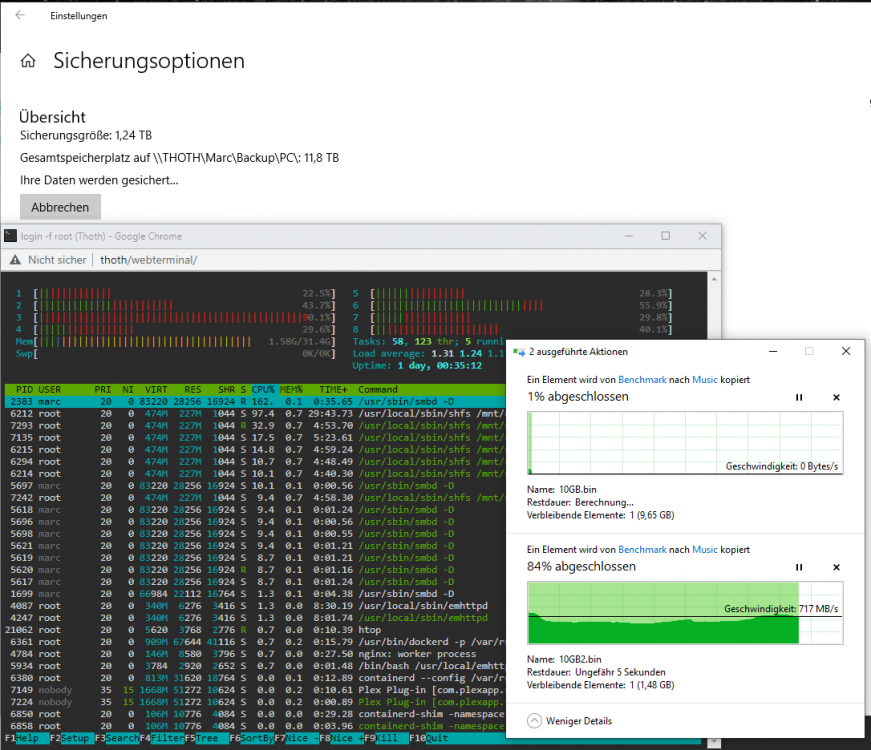The image size is (871, 750).
Task: Open Music destination link of 10GB2.bin copy
Action: click(704, 549)
